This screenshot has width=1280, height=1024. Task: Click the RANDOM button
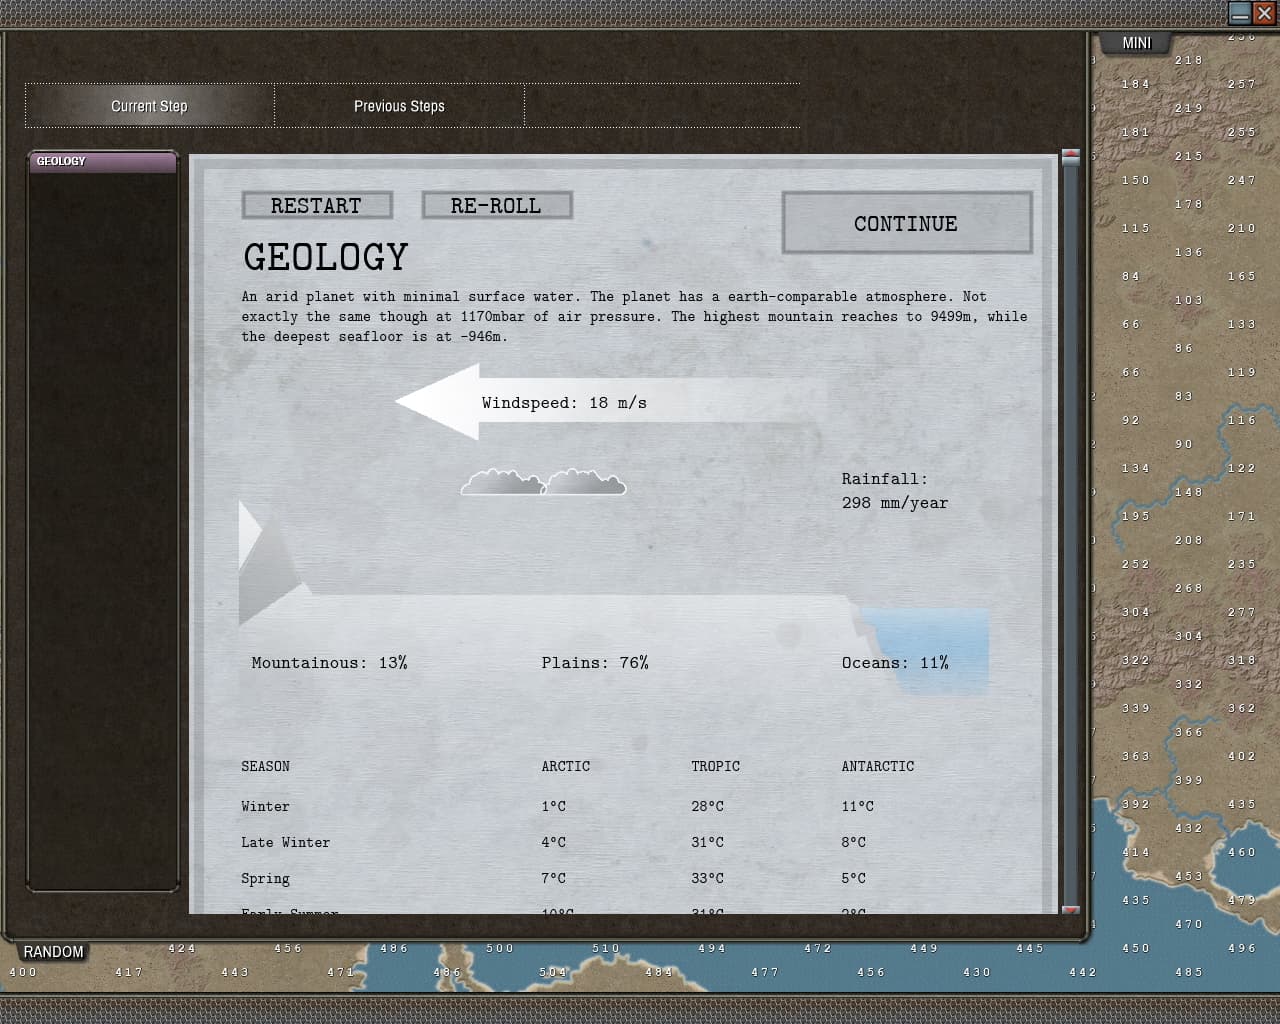[53, 952]
